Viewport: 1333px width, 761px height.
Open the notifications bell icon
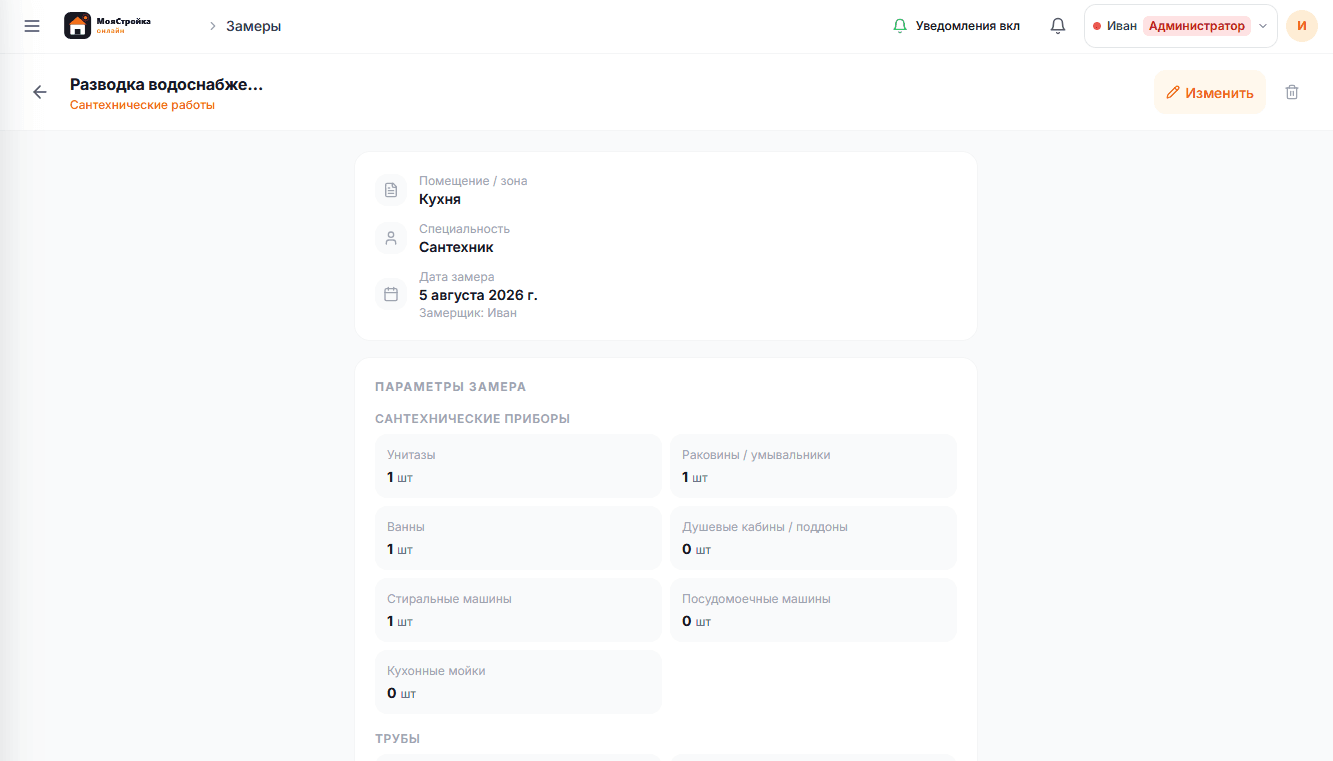(x=1058, y=26)
